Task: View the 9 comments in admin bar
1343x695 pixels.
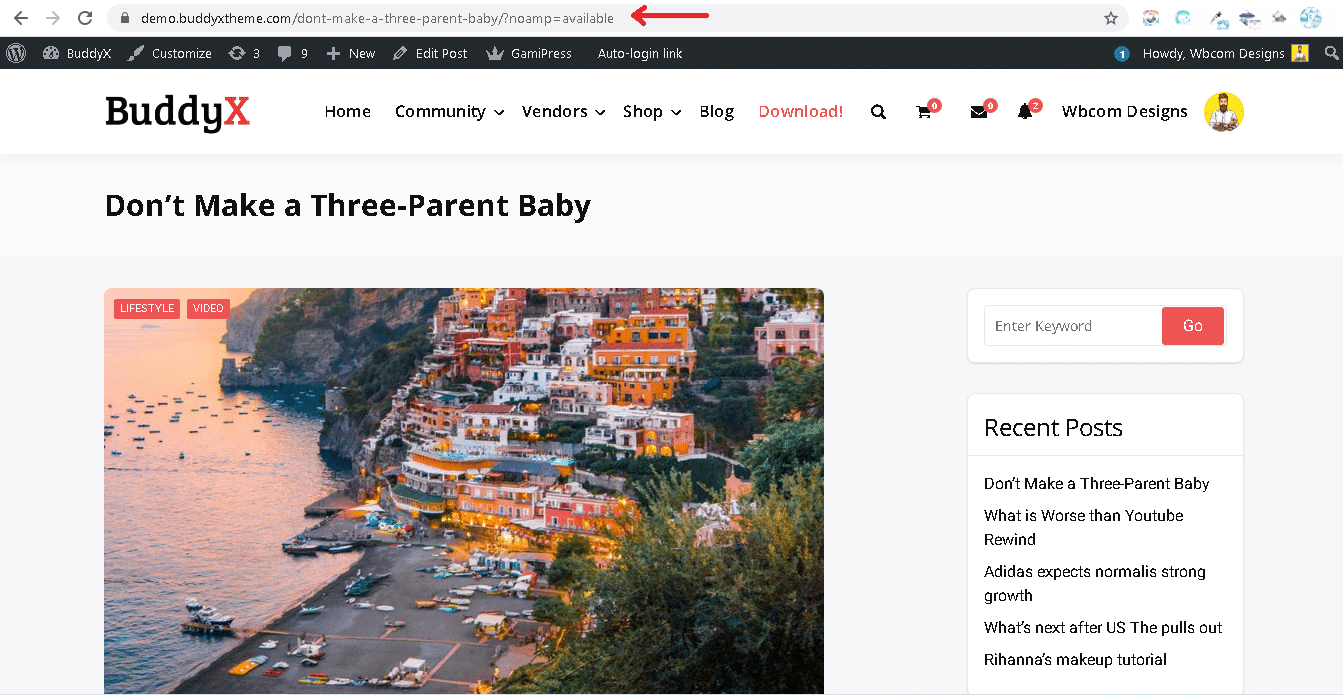Action: (293, 53)
